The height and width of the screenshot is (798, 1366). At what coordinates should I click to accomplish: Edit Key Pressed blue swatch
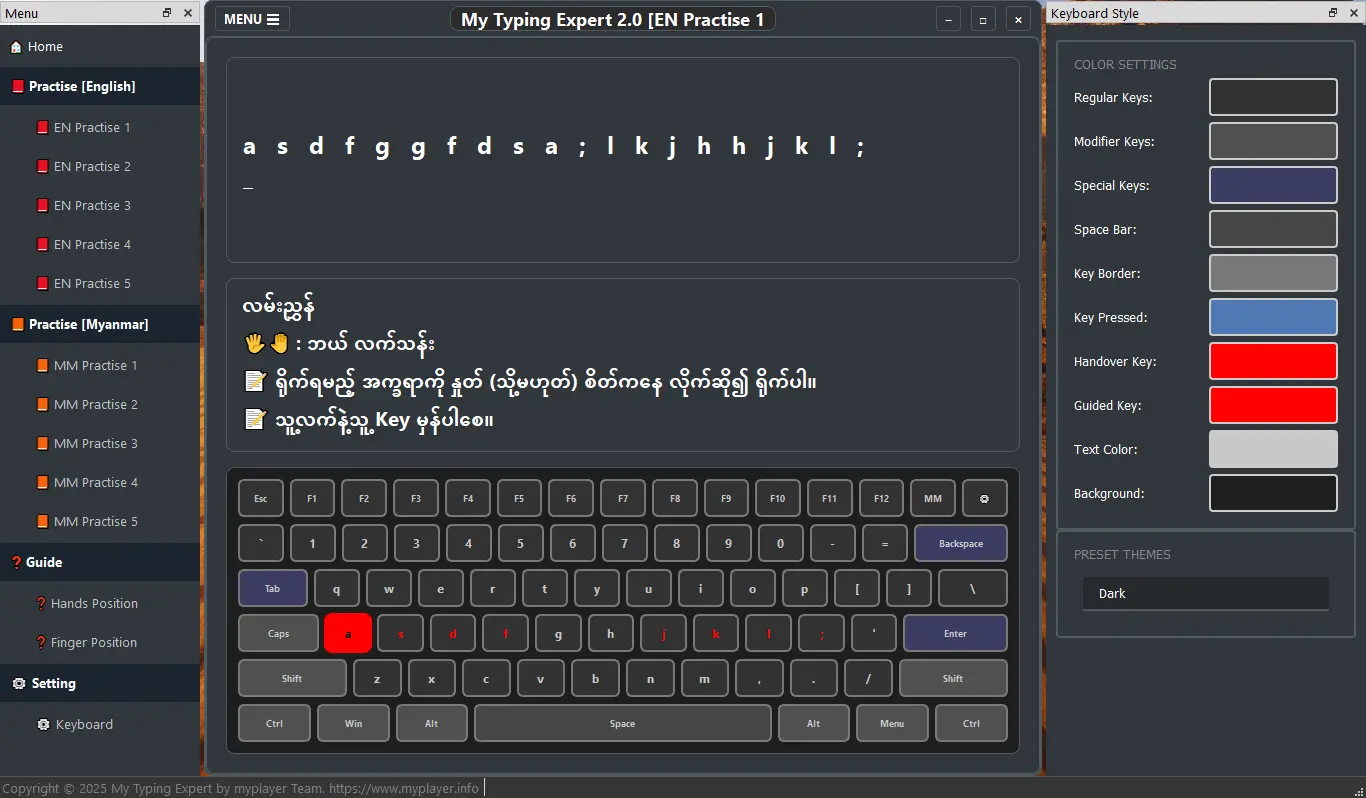1273,317
